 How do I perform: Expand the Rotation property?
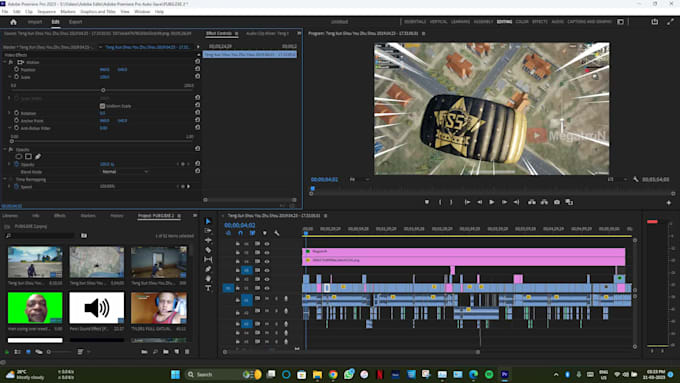point(10,113)
